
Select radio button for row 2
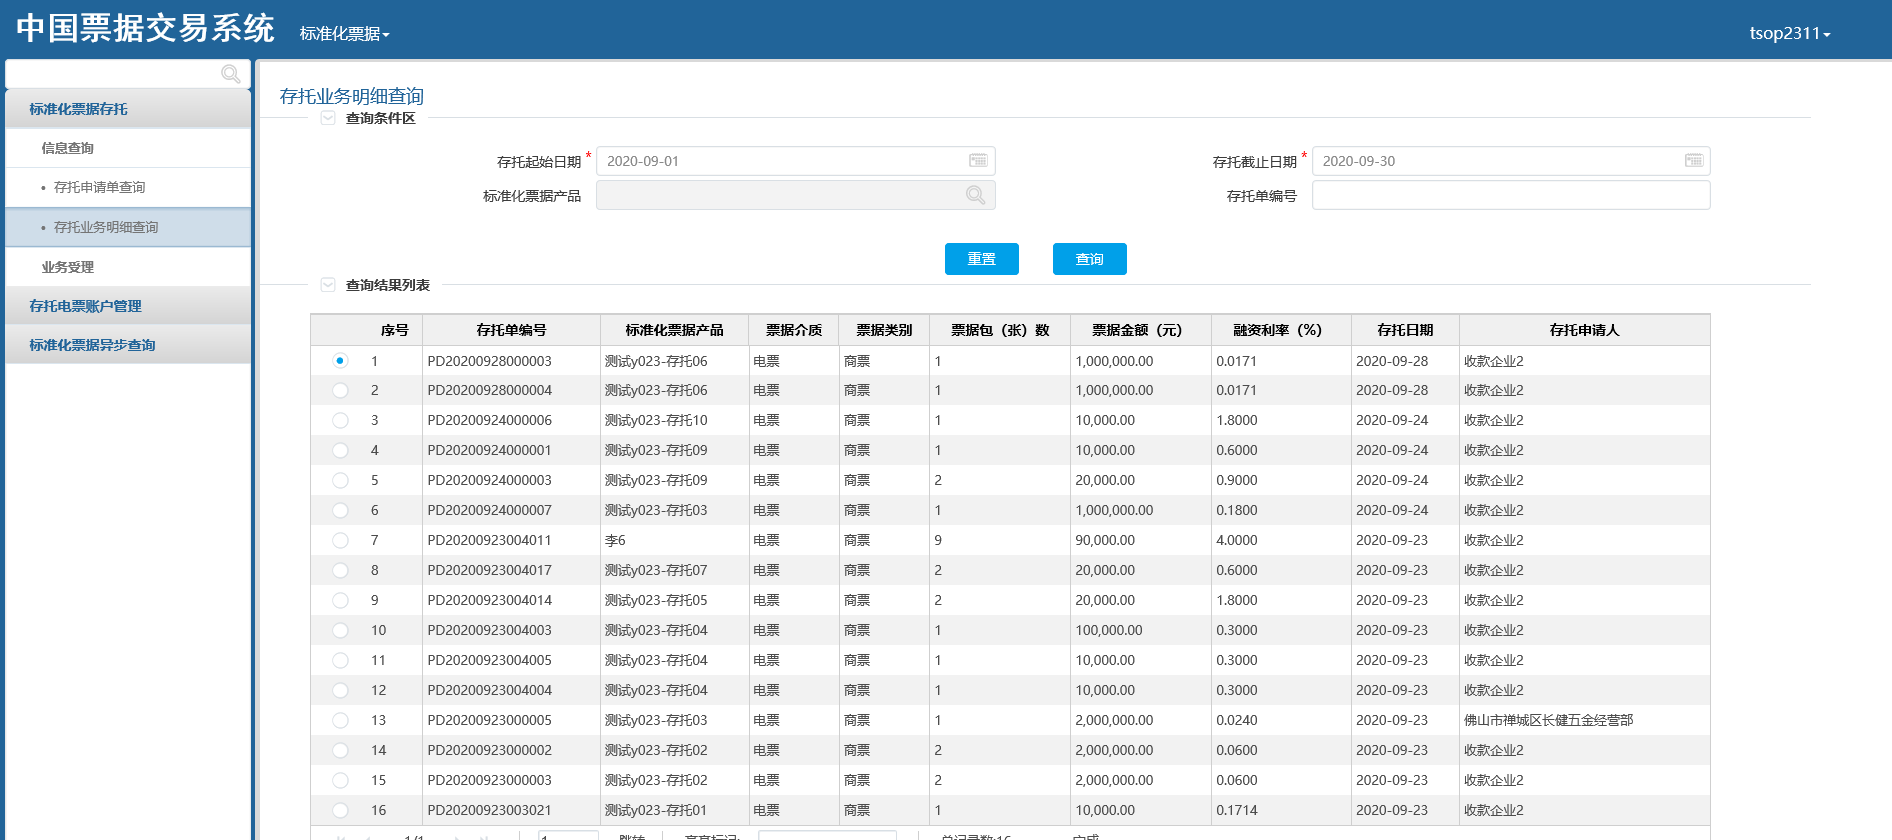[x=340, y=391]
